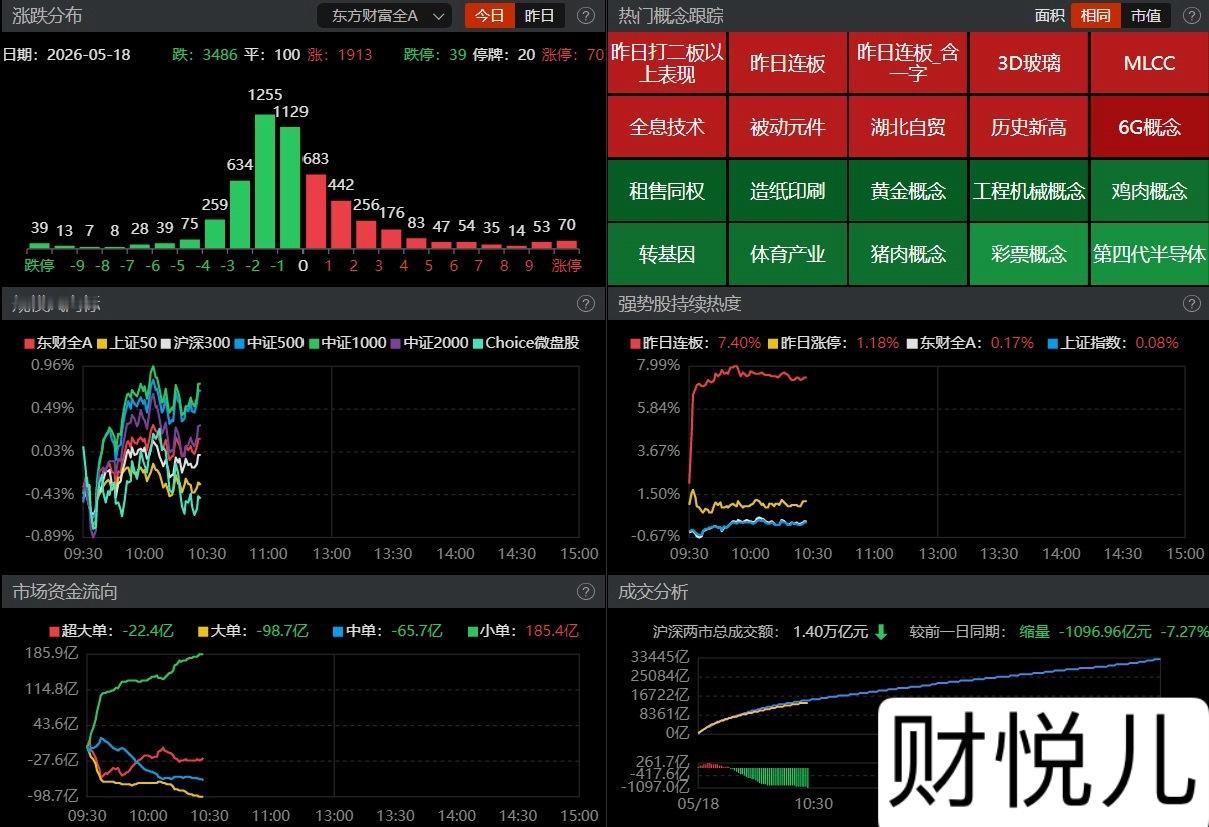Switch distribution to 昨日
Viewport: 1209px width, 827px height.
[540, 16]
